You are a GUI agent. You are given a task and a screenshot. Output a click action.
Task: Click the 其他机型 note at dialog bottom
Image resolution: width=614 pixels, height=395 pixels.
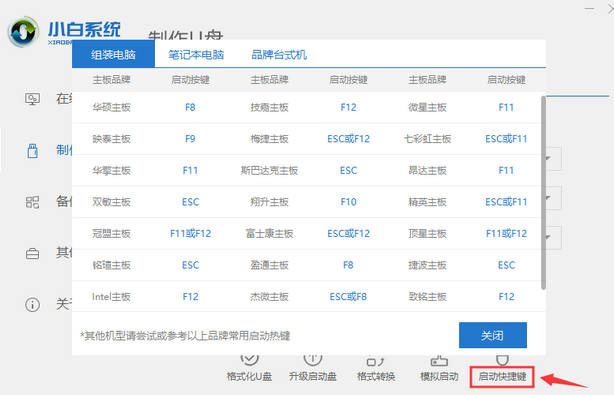pyautogui.click(x=185, y=335)
